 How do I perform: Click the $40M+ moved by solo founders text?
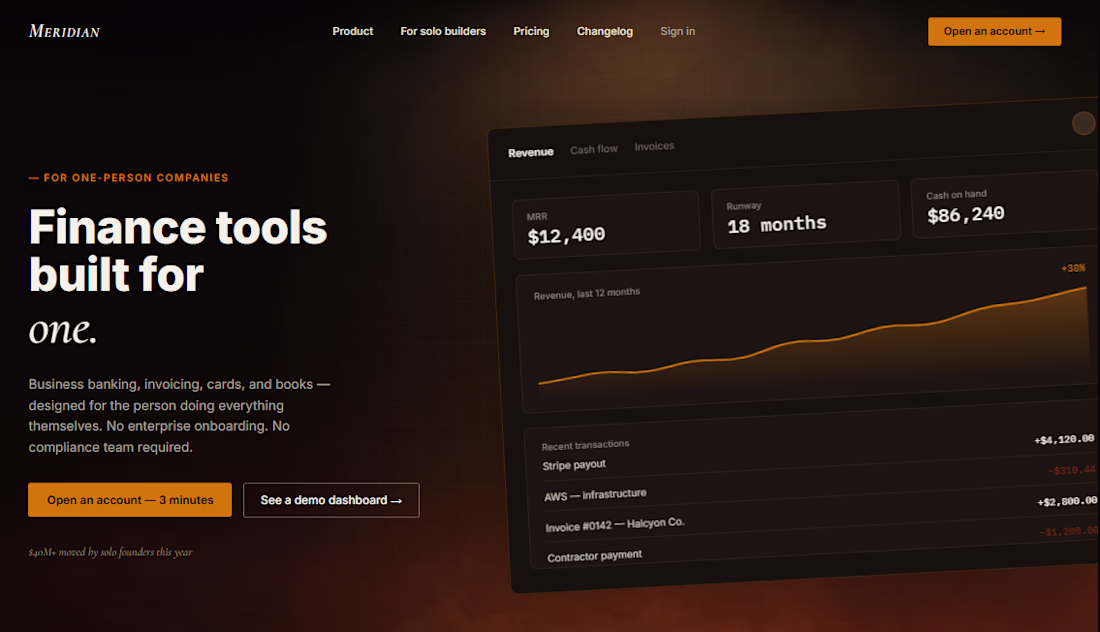(110, 552)
